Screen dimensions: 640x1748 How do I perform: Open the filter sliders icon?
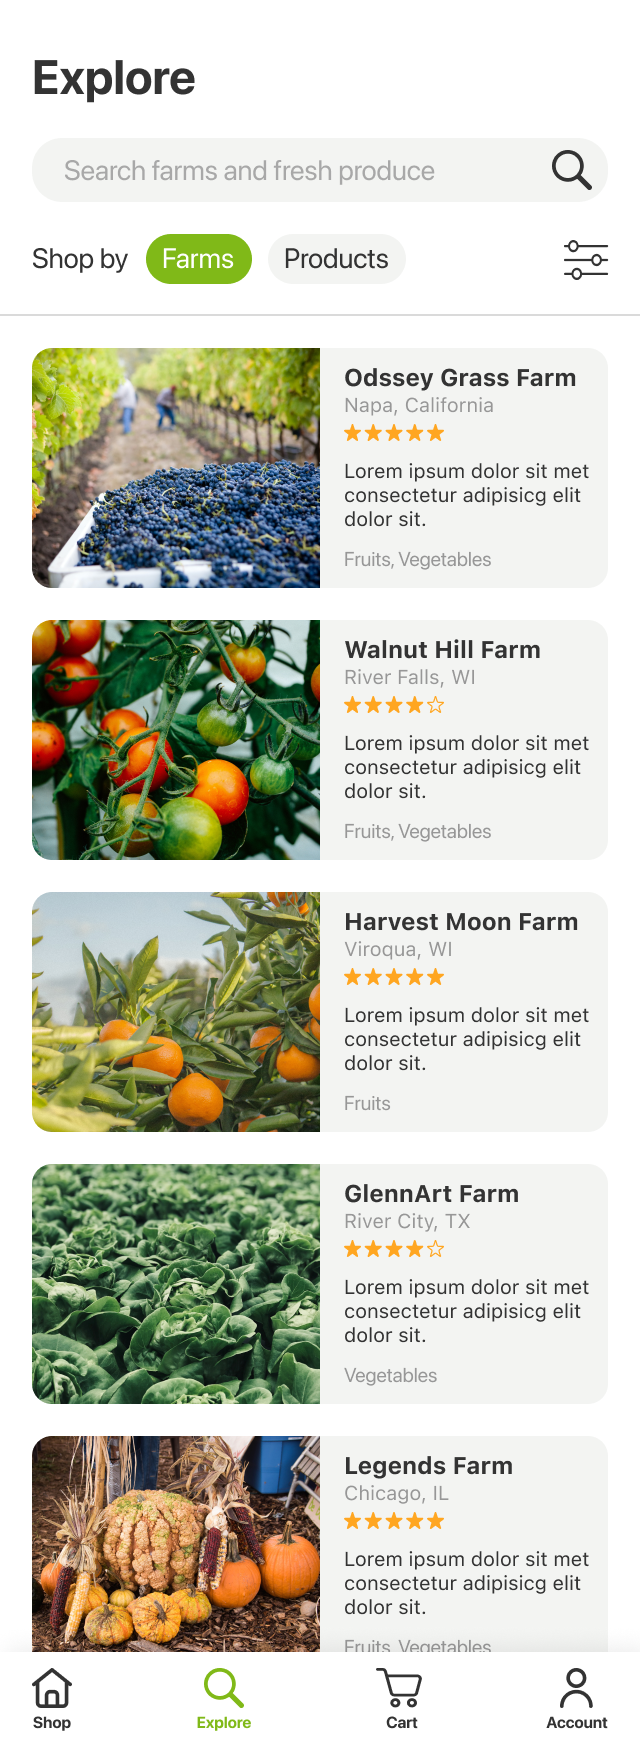click(x=586, y=259)
